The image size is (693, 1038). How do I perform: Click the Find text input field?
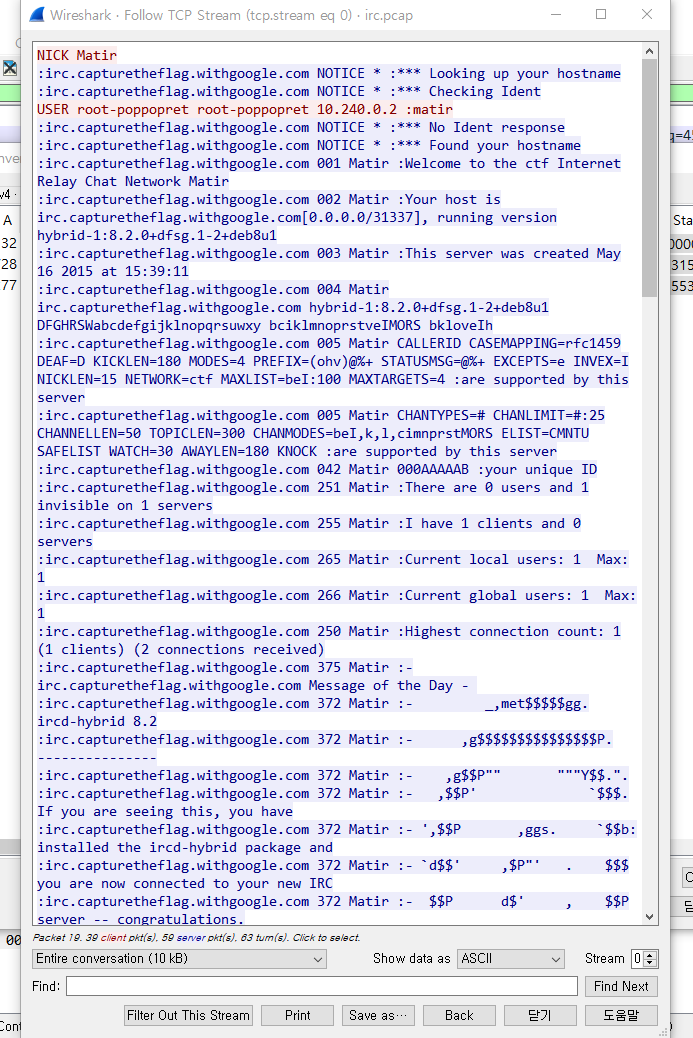point(322,986)
